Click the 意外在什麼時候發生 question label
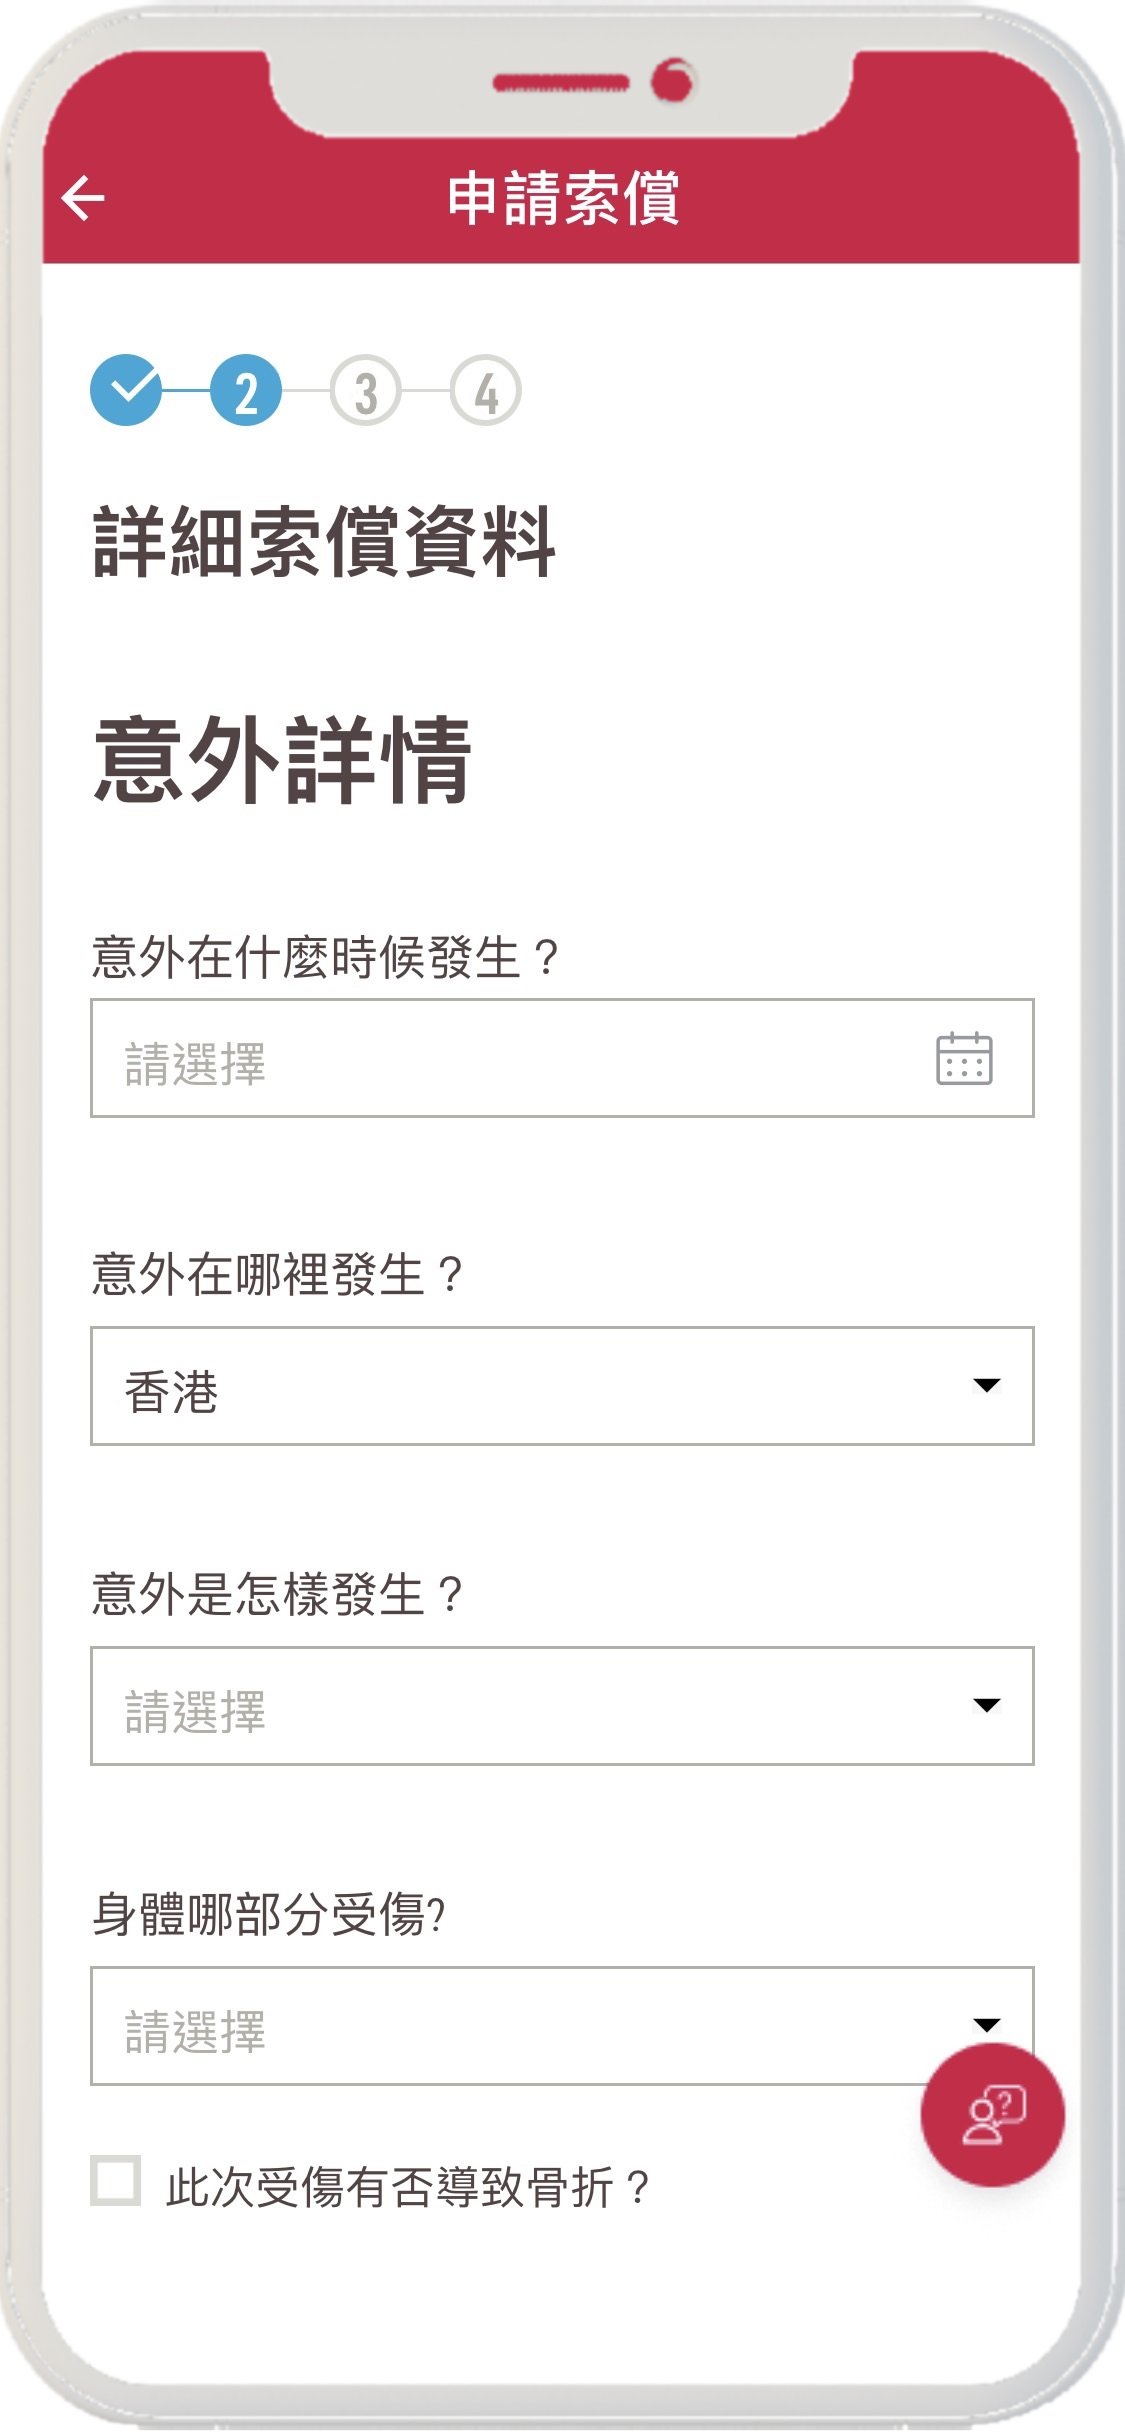Screen dimensions: 1125x2436 325,957
